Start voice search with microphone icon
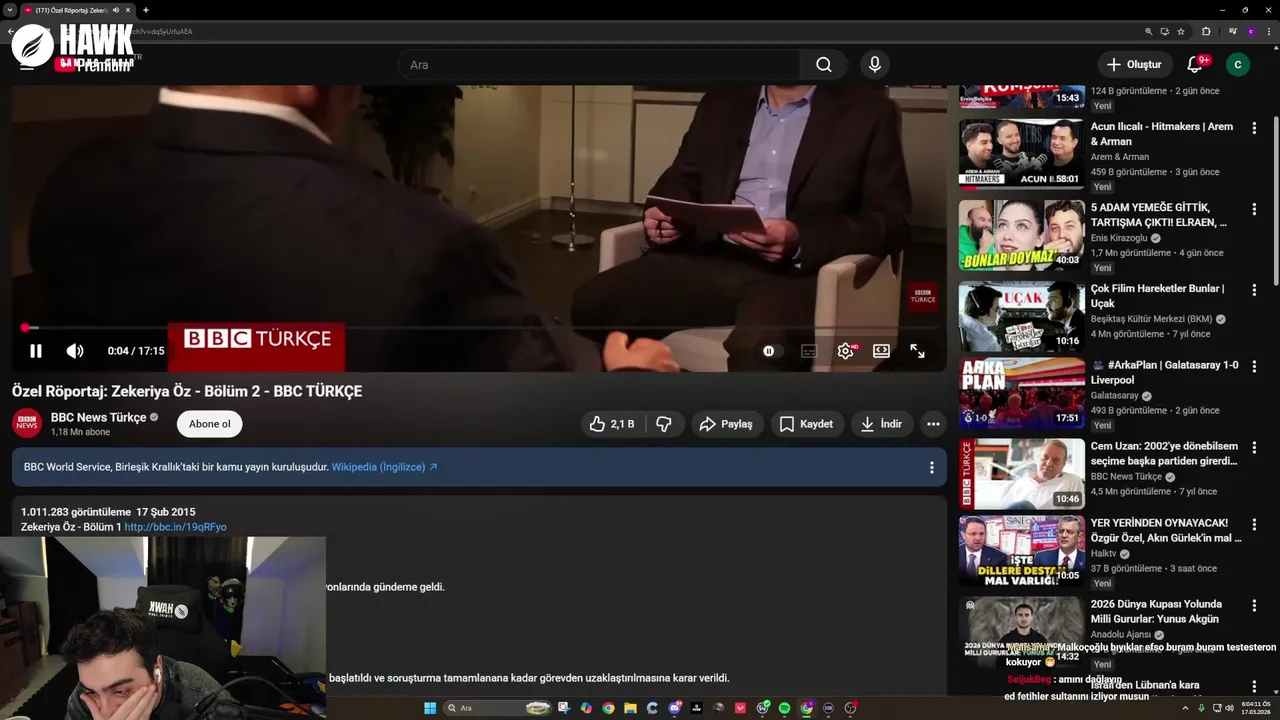The image size is (1280, 720). tap(875, 65)
